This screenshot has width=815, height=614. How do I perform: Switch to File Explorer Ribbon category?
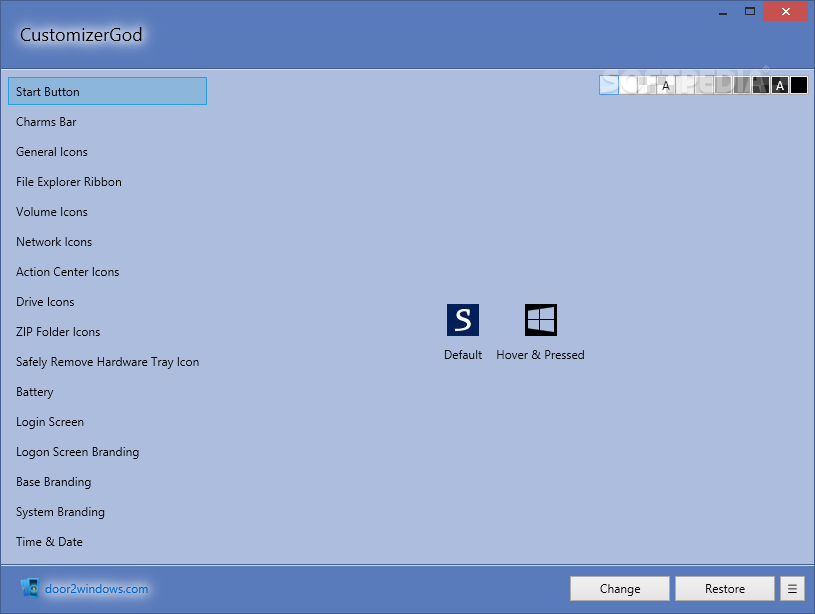pos(108,181)
